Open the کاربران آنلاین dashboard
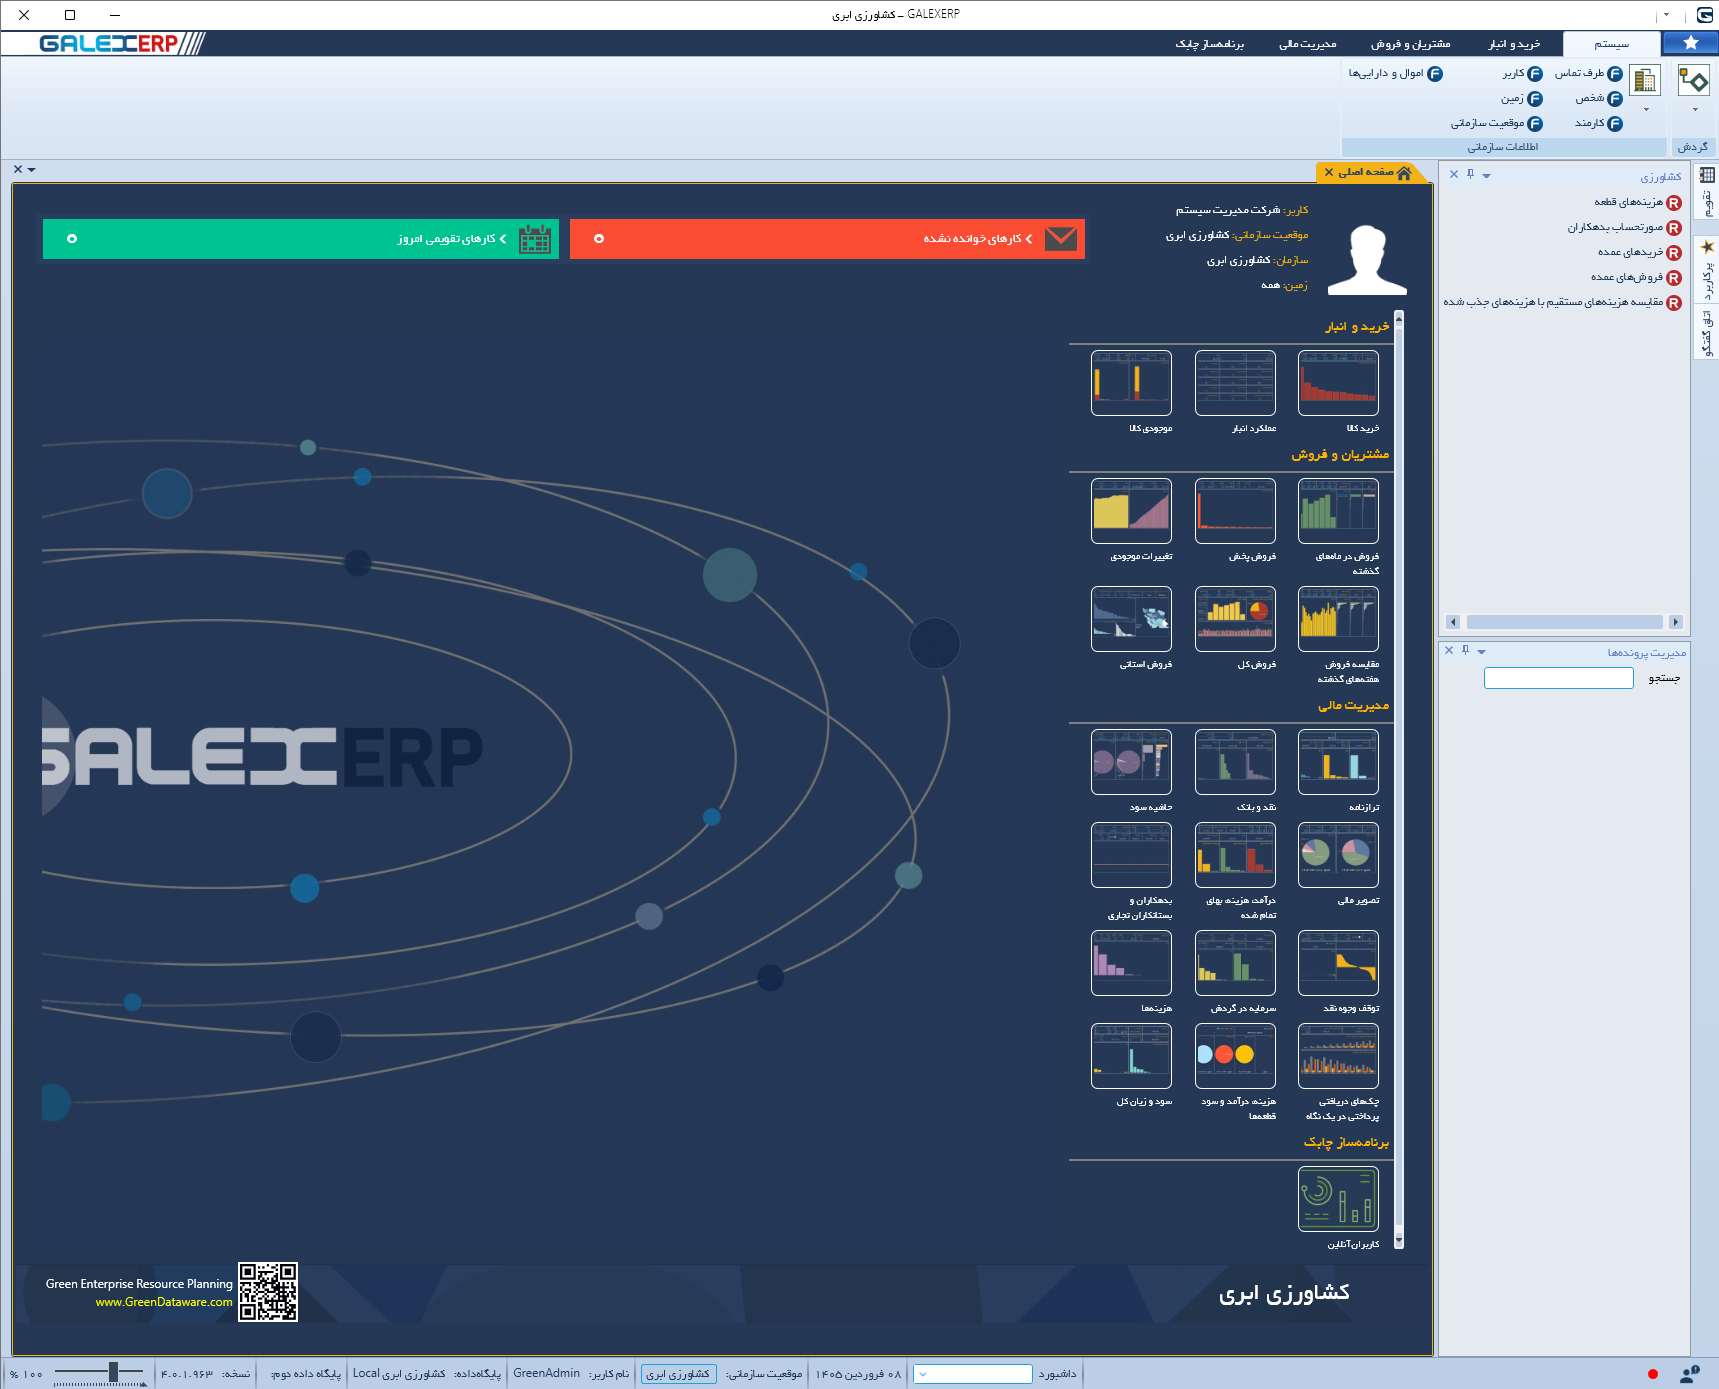 pos(1338,1199)
